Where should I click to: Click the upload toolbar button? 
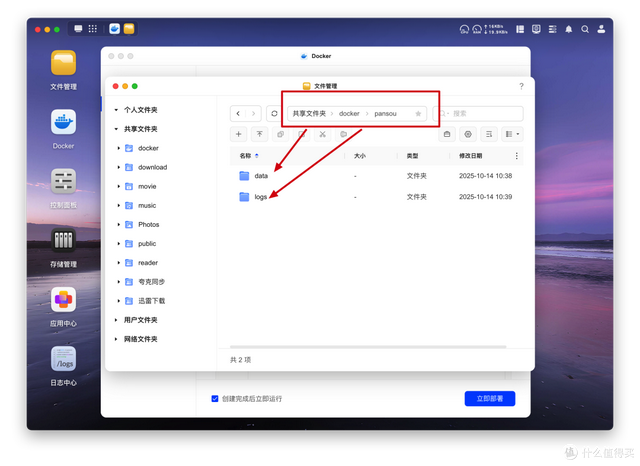pos(260,134)
